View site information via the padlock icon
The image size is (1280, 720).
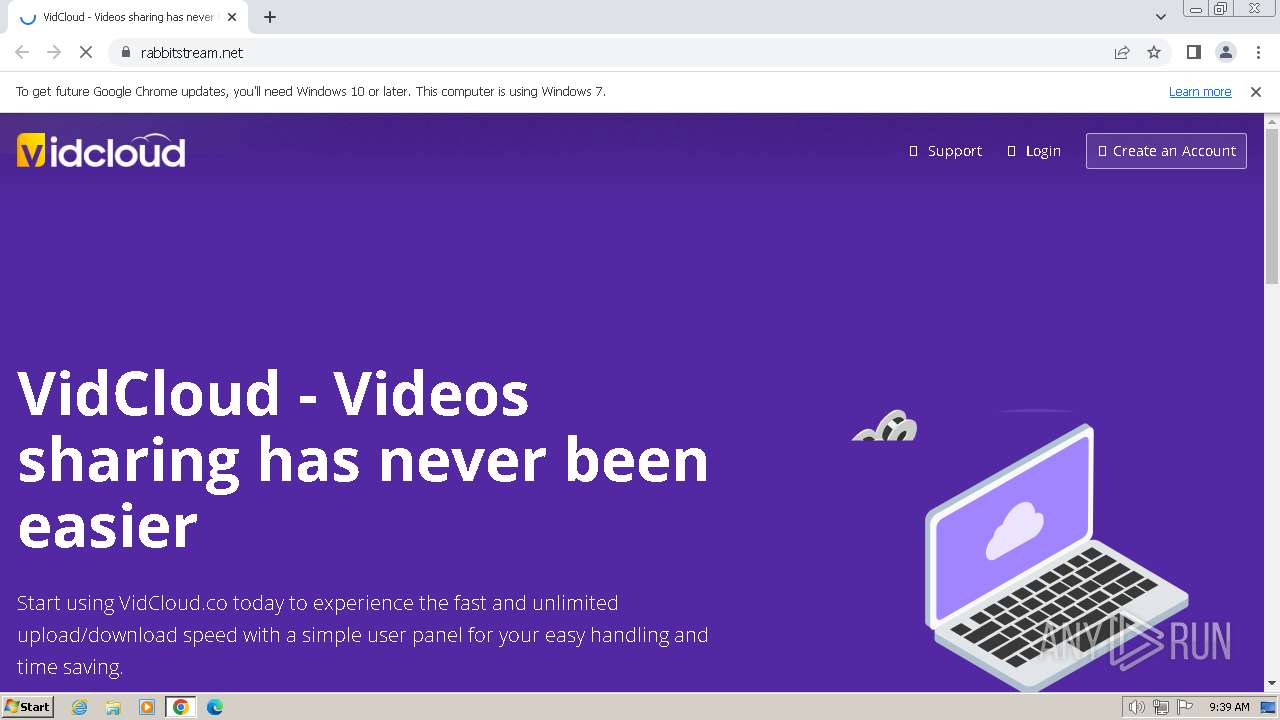126,52
